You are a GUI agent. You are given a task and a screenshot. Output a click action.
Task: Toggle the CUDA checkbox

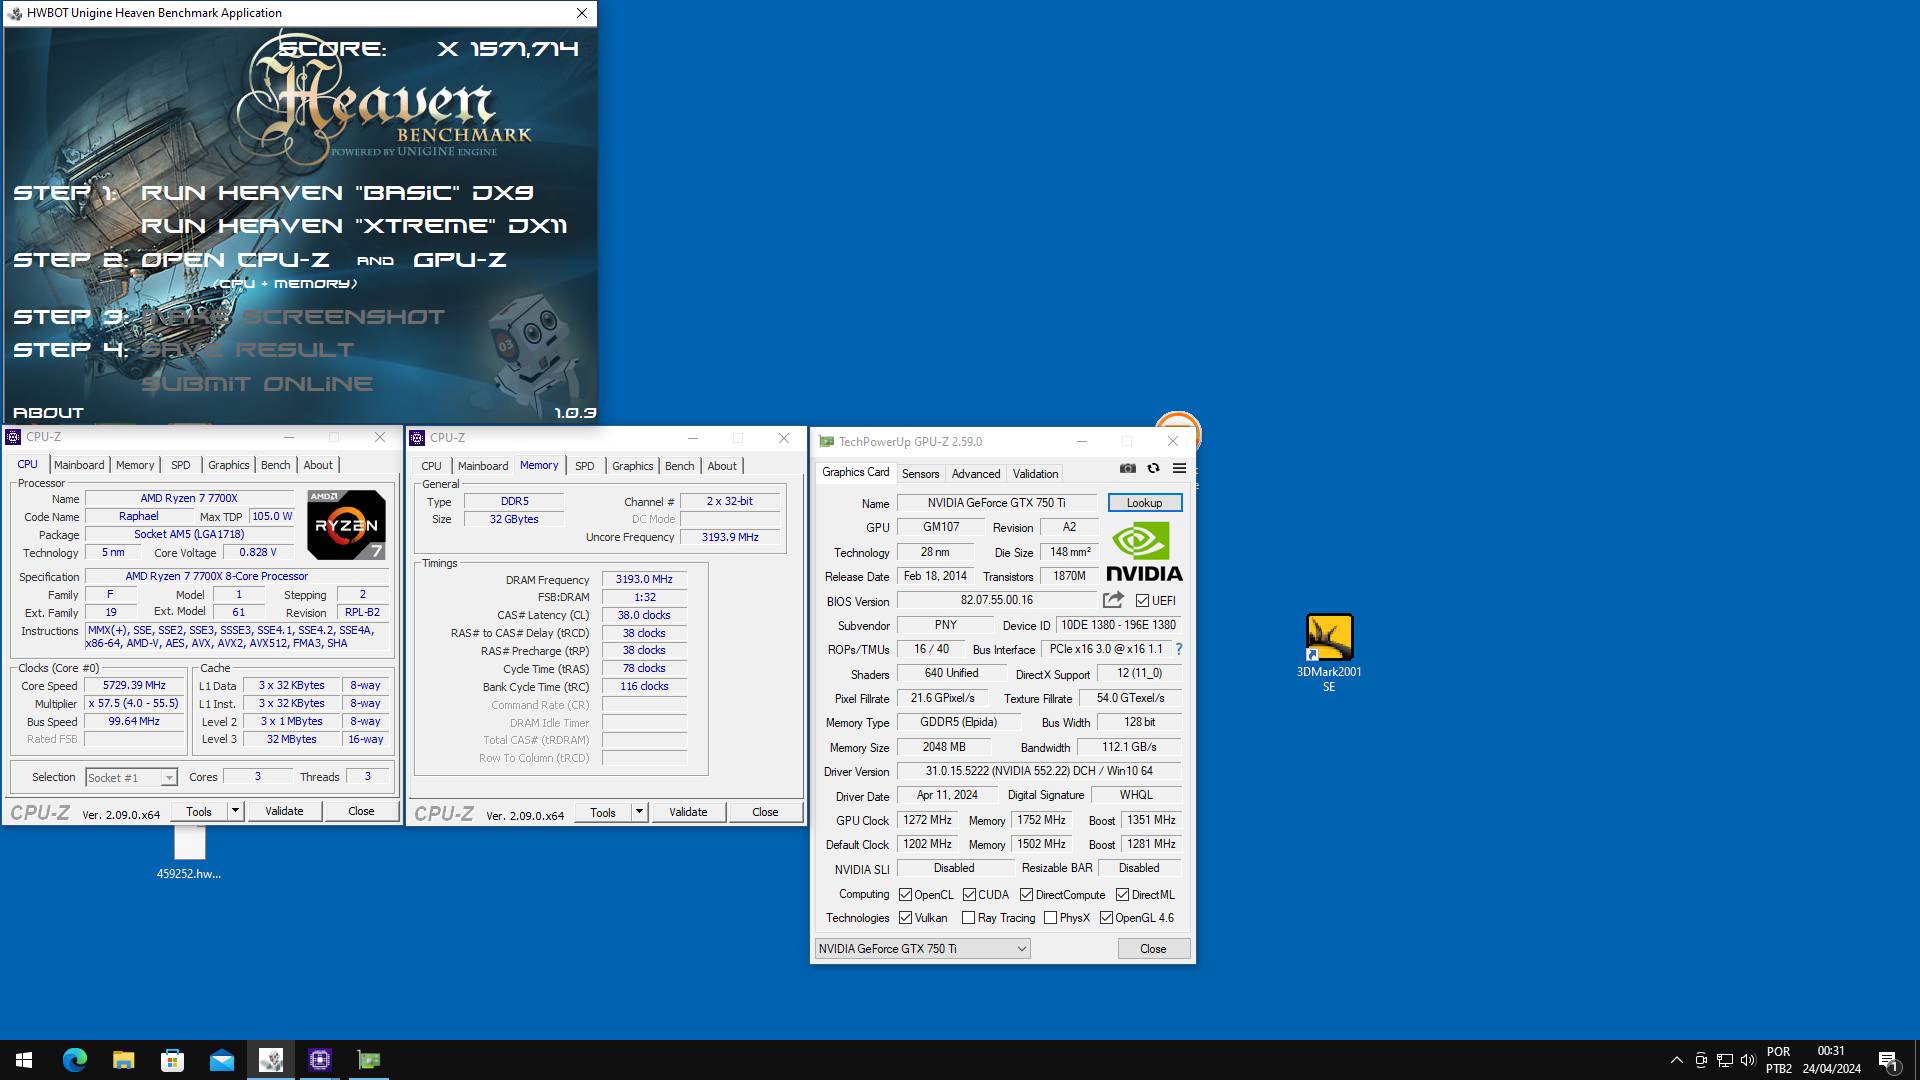point(970,895)
